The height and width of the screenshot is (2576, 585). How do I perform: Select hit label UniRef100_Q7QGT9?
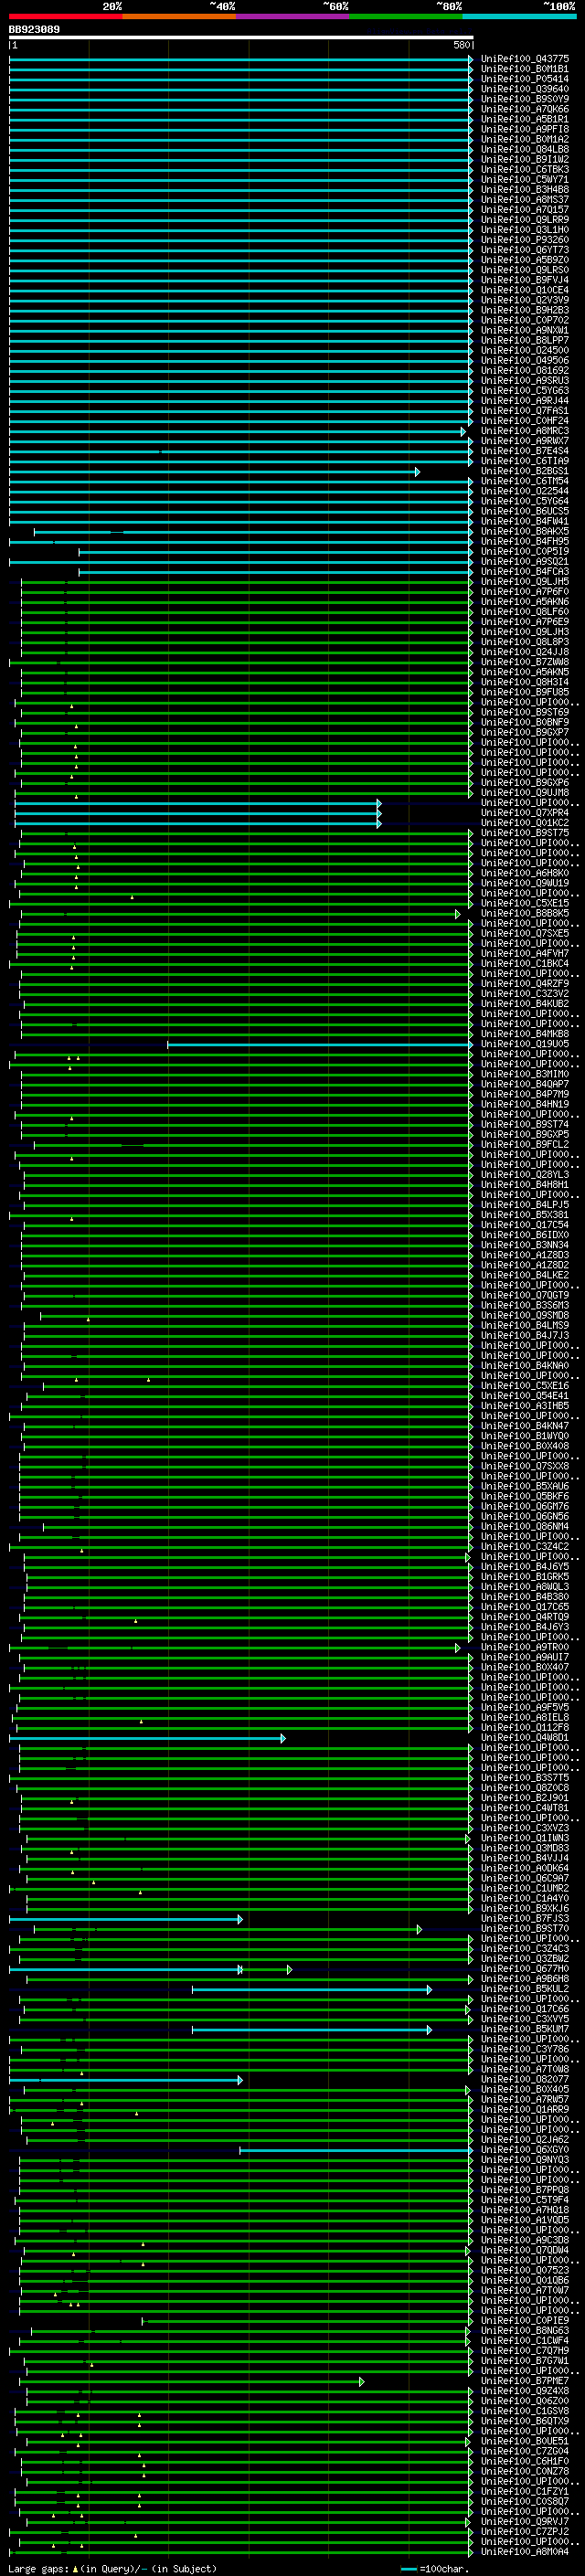525,1295
